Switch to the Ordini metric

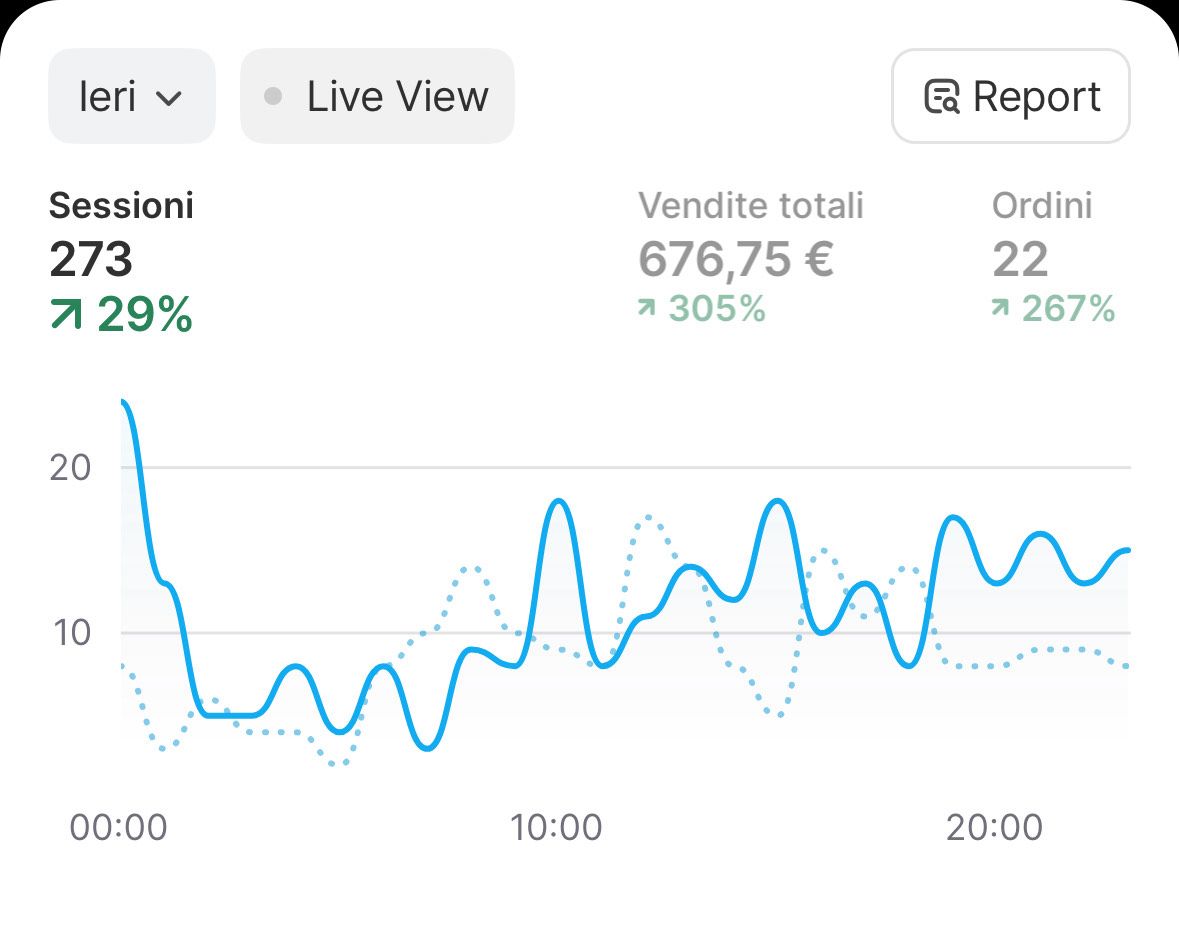tap(1041, 206)
